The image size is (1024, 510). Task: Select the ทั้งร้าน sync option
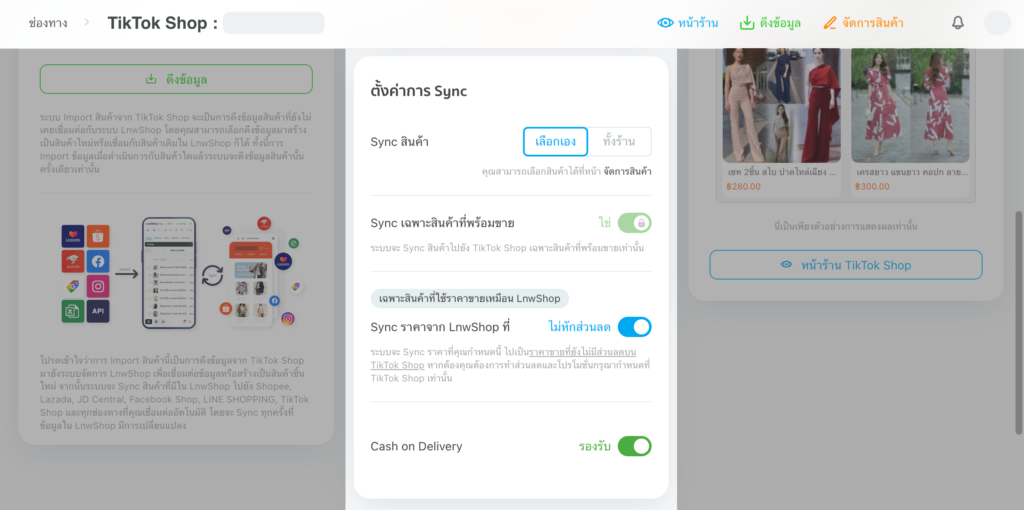[x=619, y=142]
